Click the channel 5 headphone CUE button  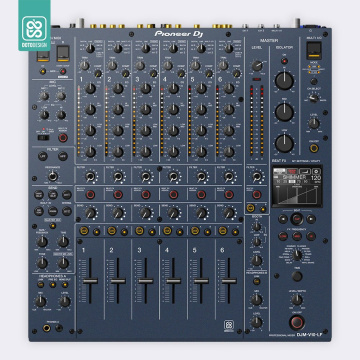195,230
